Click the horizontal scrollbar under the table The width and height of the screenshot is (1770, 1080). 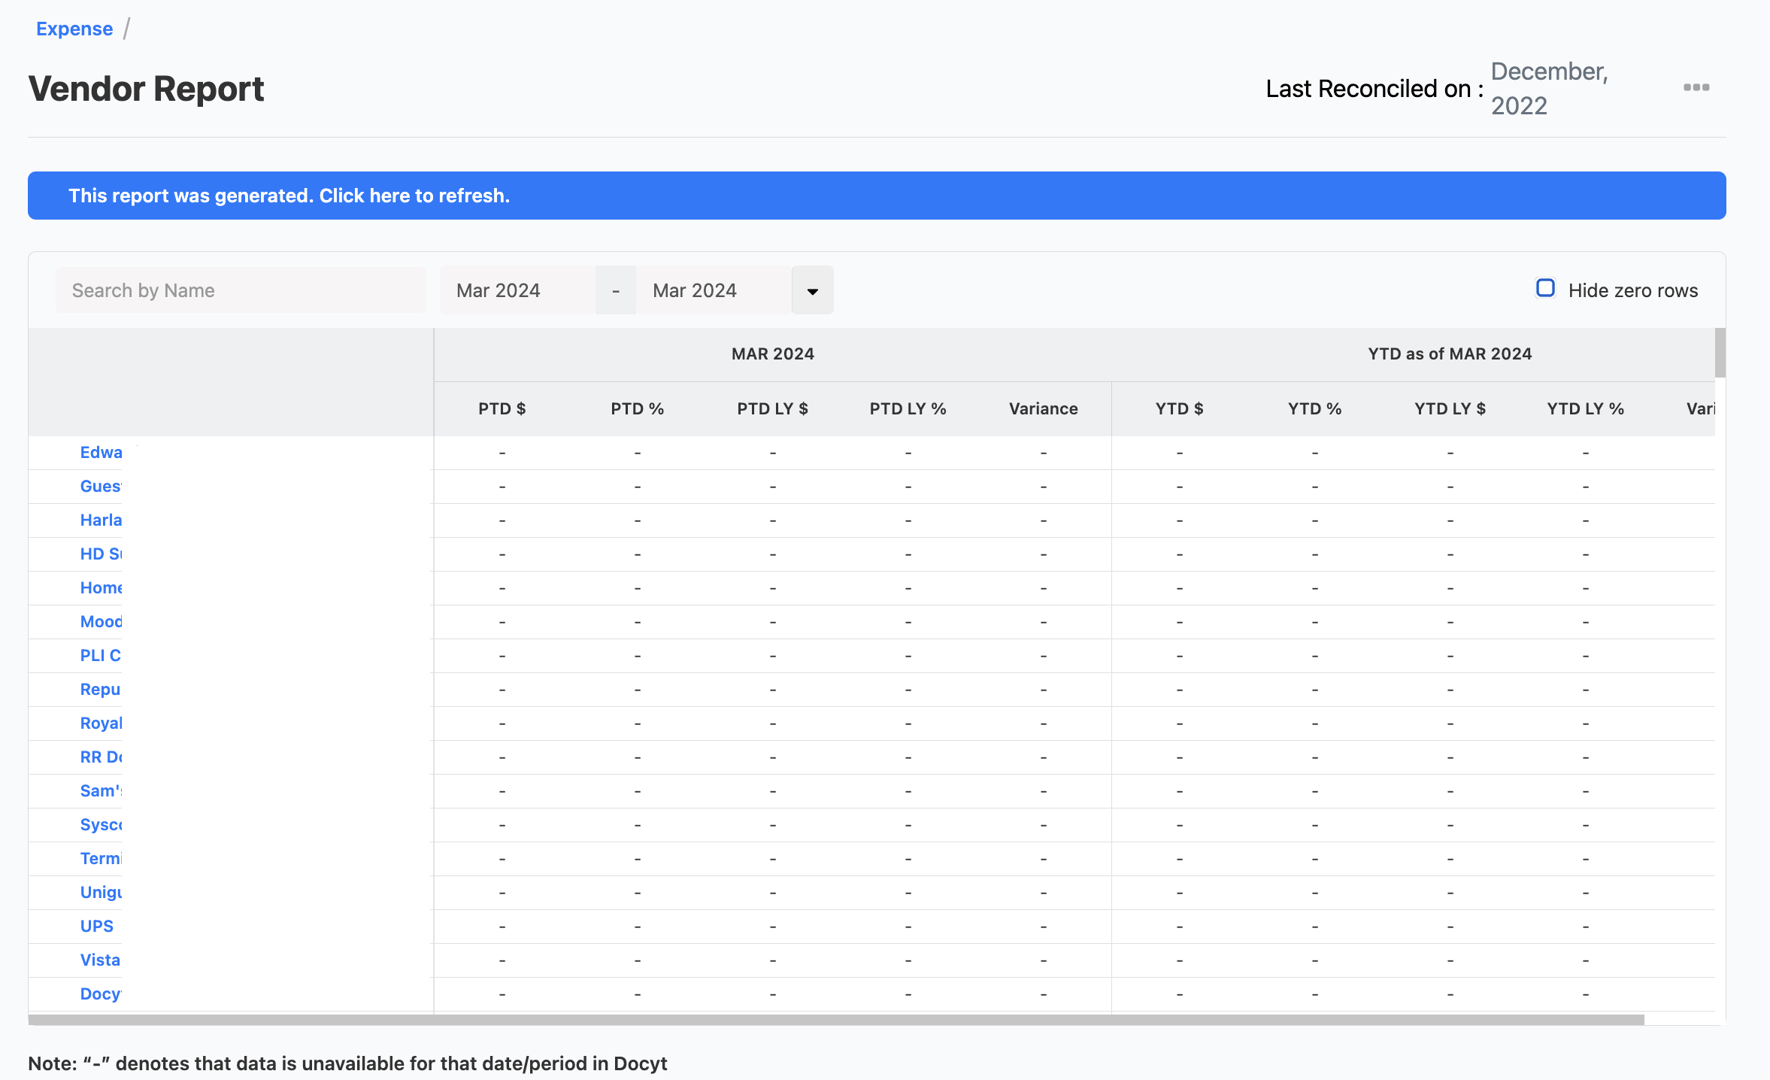pos(836,1020)
